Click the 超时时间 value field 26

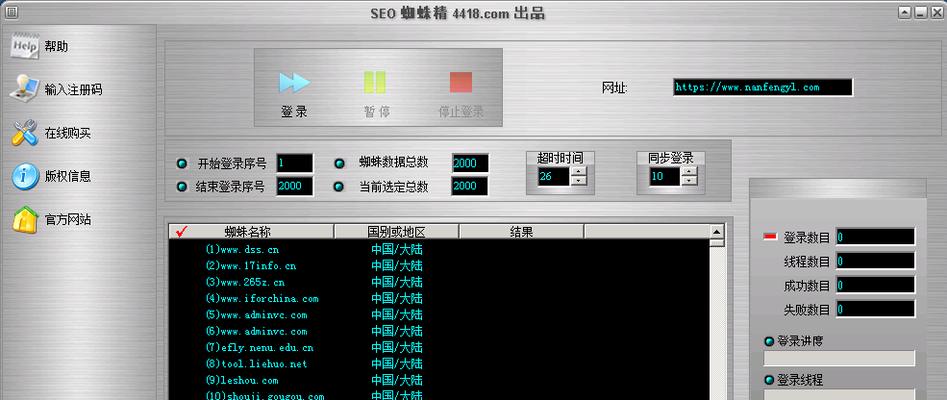pyautogui.click(x=554, y=176)
